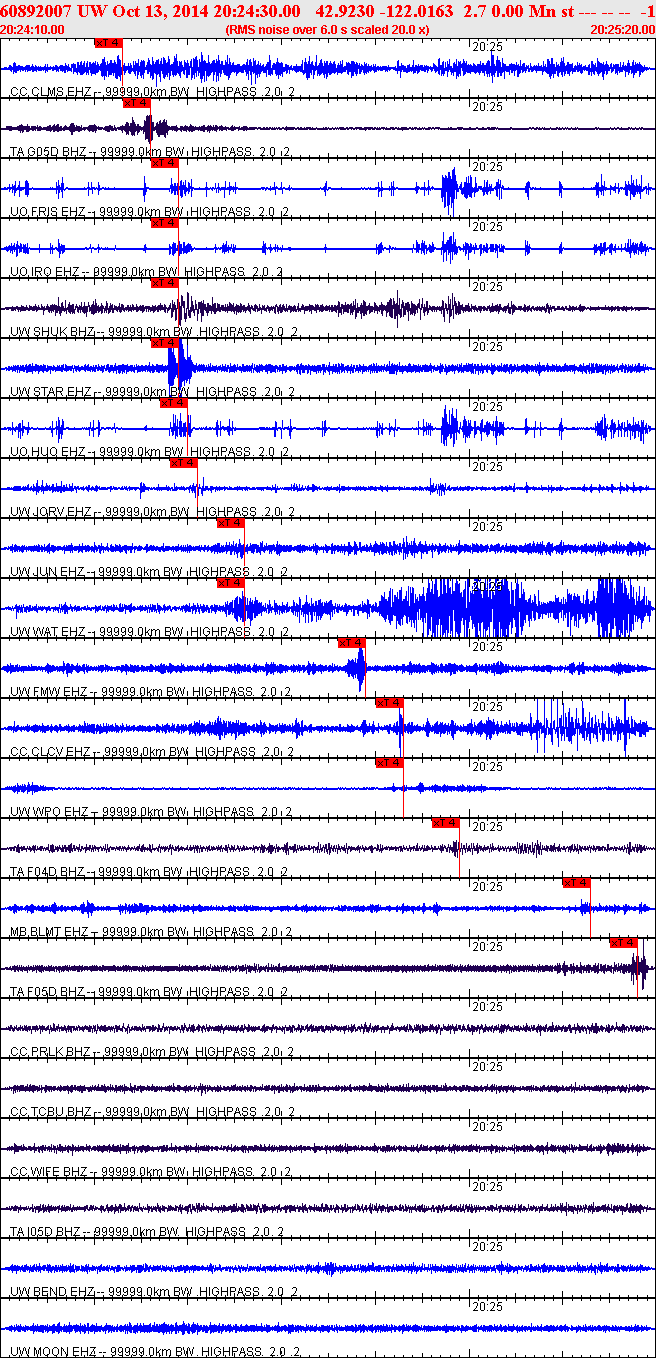Image resolution: width=656 pixels, height=1358 pixels.
Task: Click the red pick flag on UO.FRIS trace
Action: tap(164, 163)
